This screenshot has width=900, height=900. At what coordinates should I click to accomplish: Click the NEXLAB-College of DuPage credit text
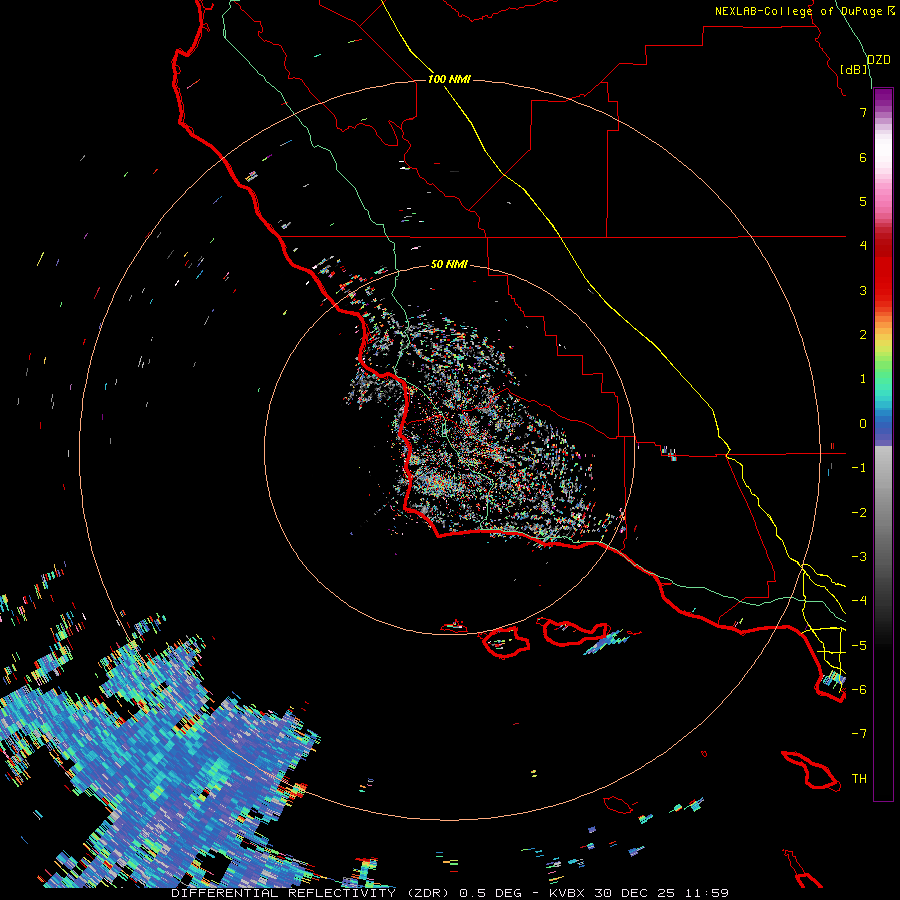tap(800, 11)
